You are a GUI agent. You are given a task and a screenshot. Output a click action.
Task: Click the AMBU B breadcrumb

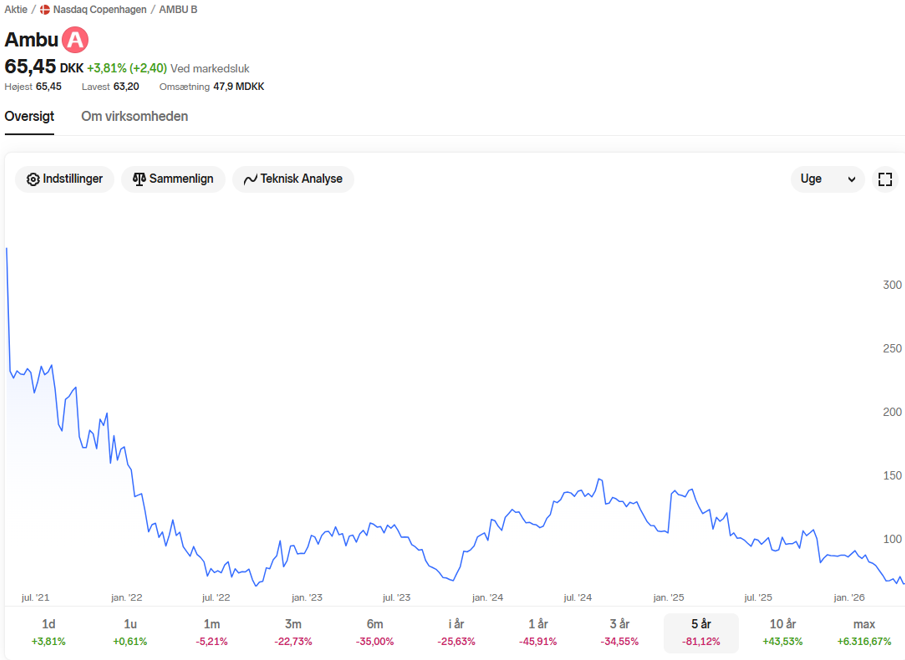point(178,9)
